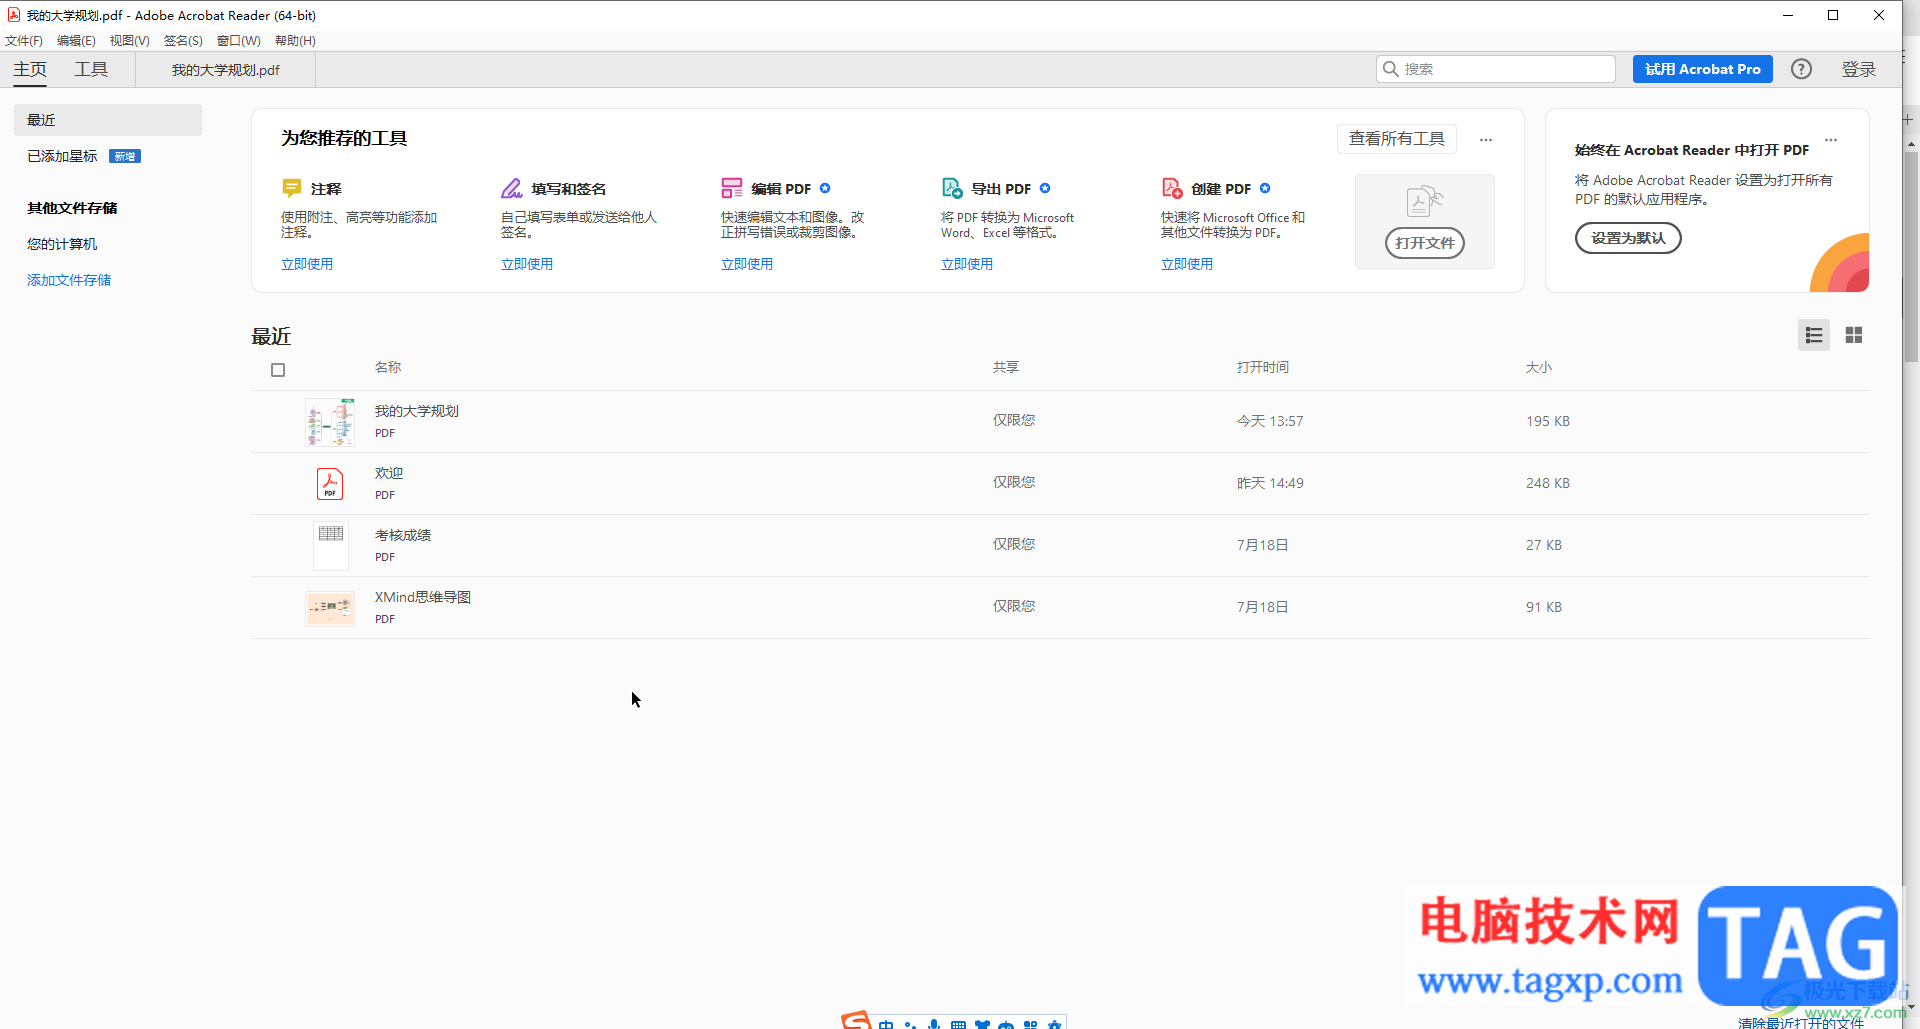Sort by the 大小 column header
The image size is (1920, 1029).
[1539, 367]
